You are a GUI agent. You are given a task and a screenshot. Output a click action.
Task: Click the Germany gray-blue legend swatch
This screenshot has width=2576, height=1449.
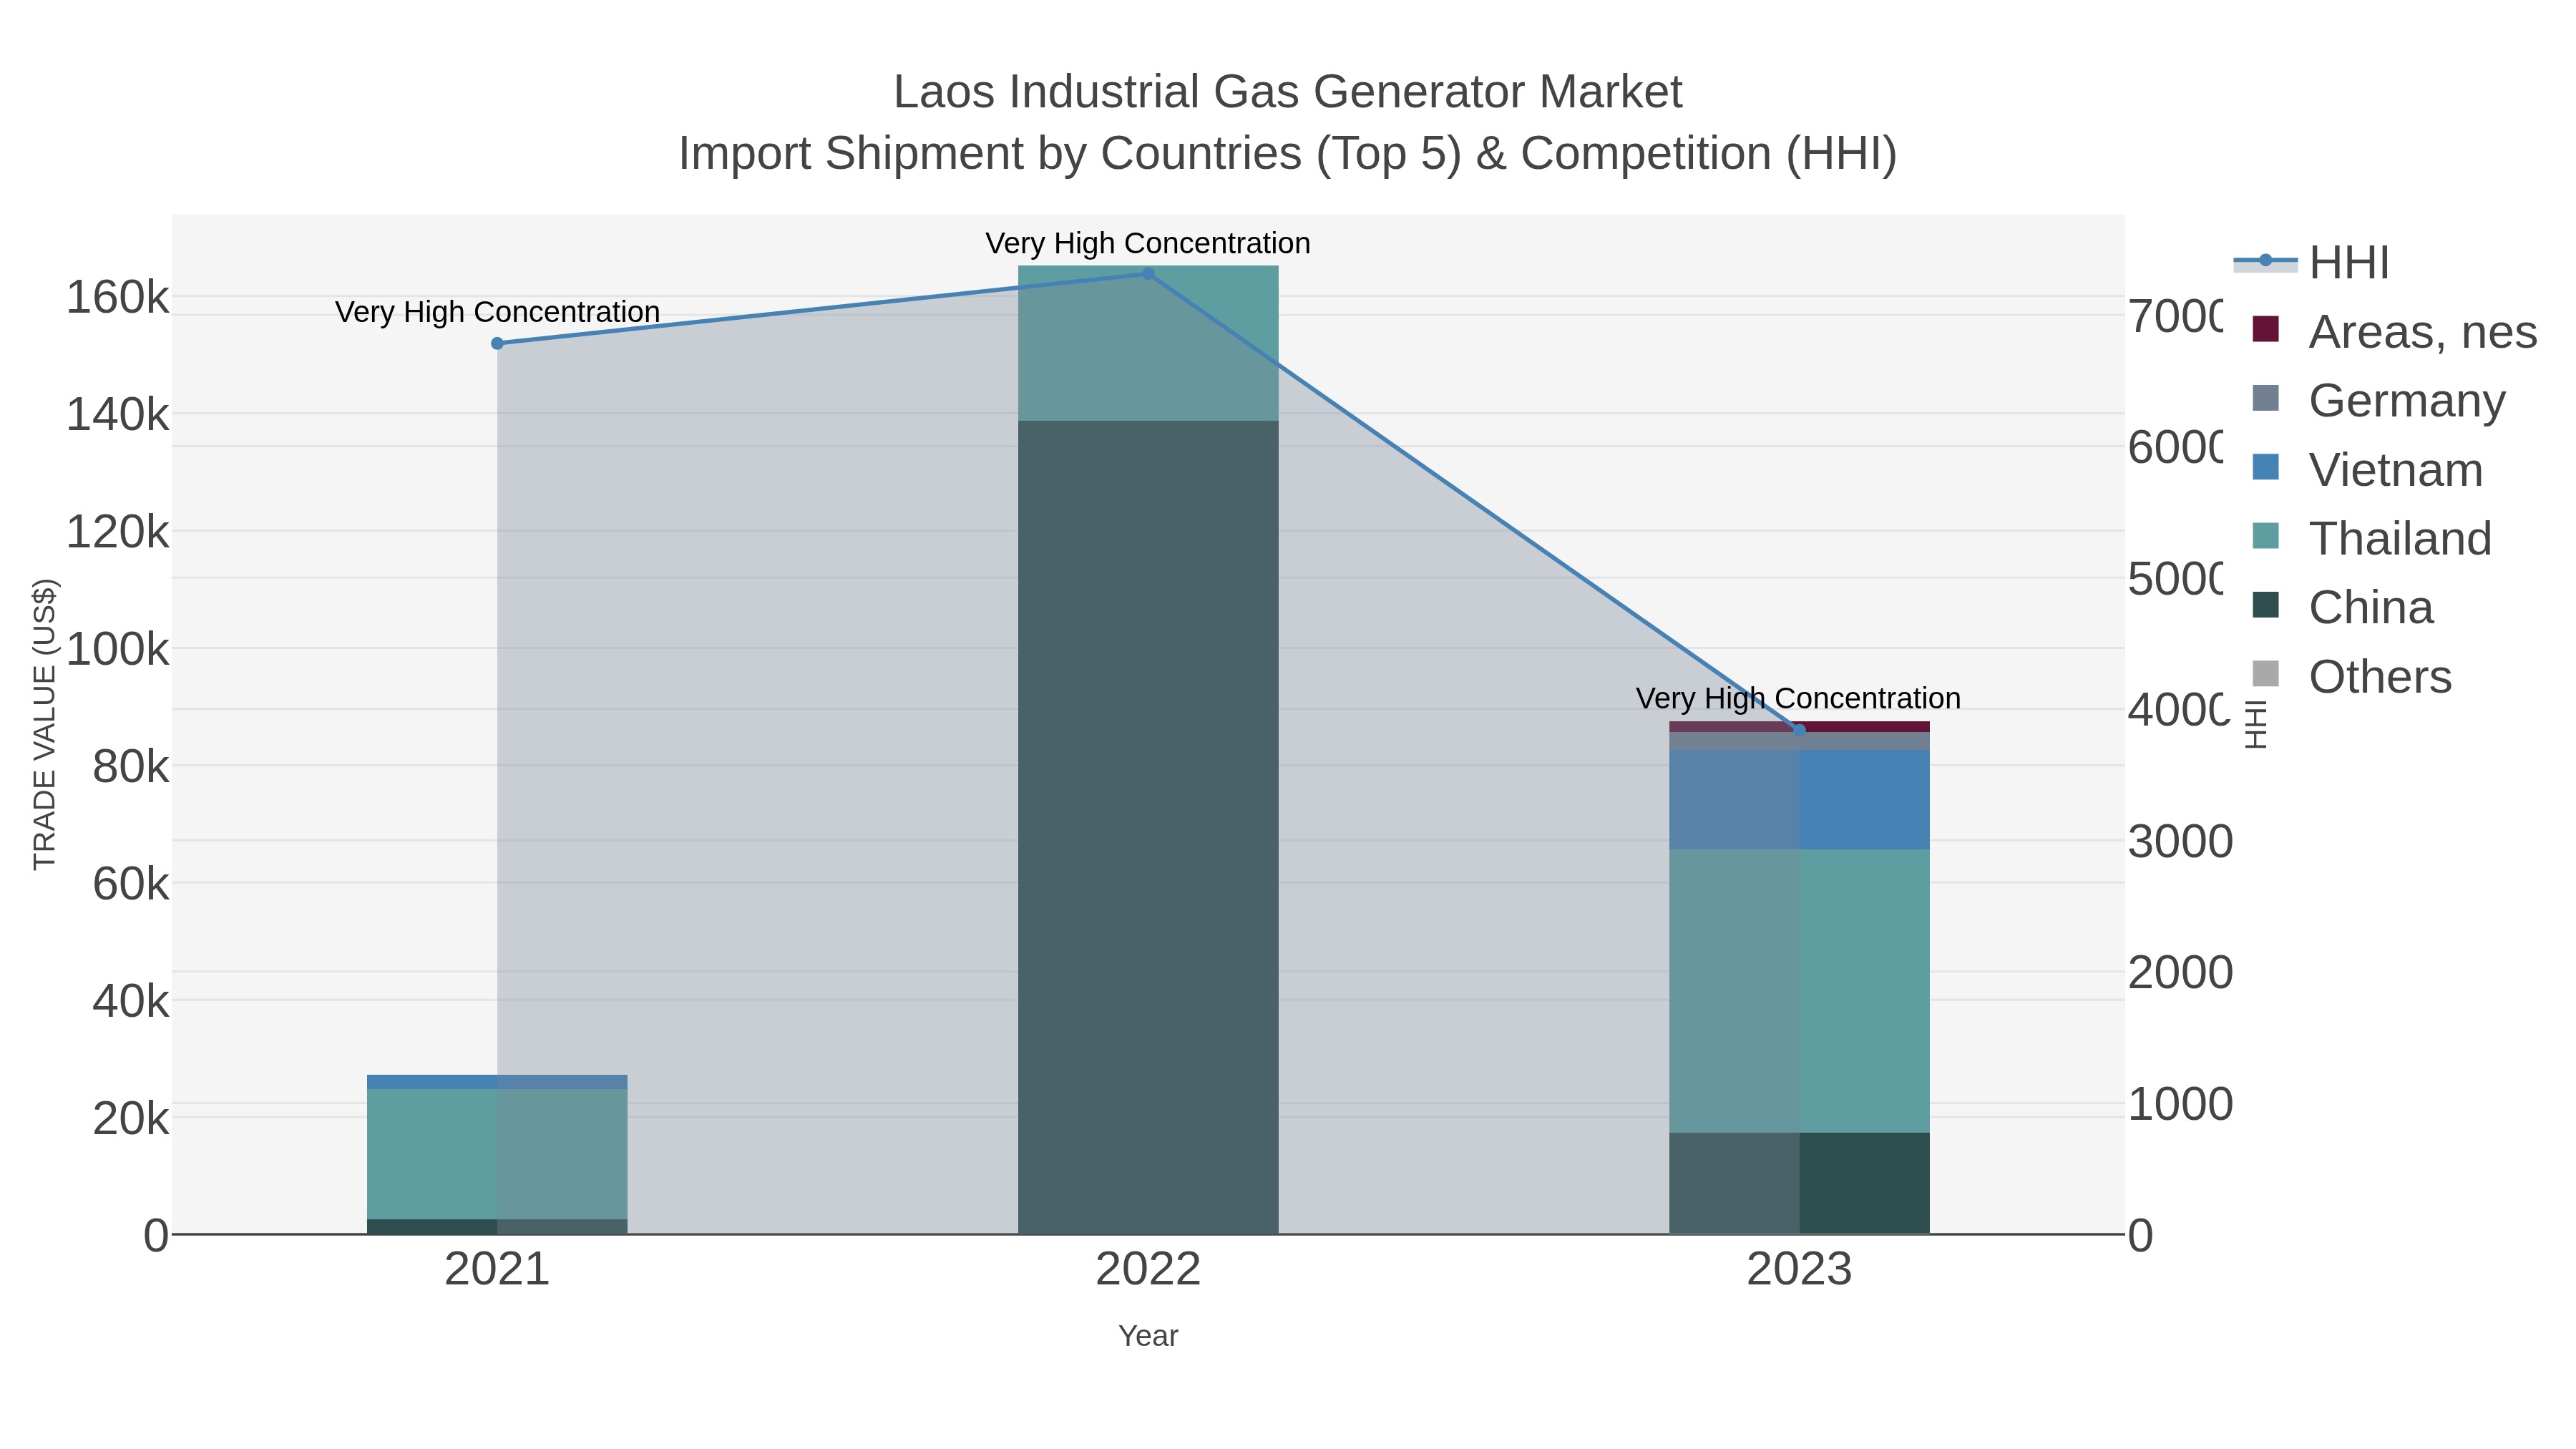point(2266,398)
